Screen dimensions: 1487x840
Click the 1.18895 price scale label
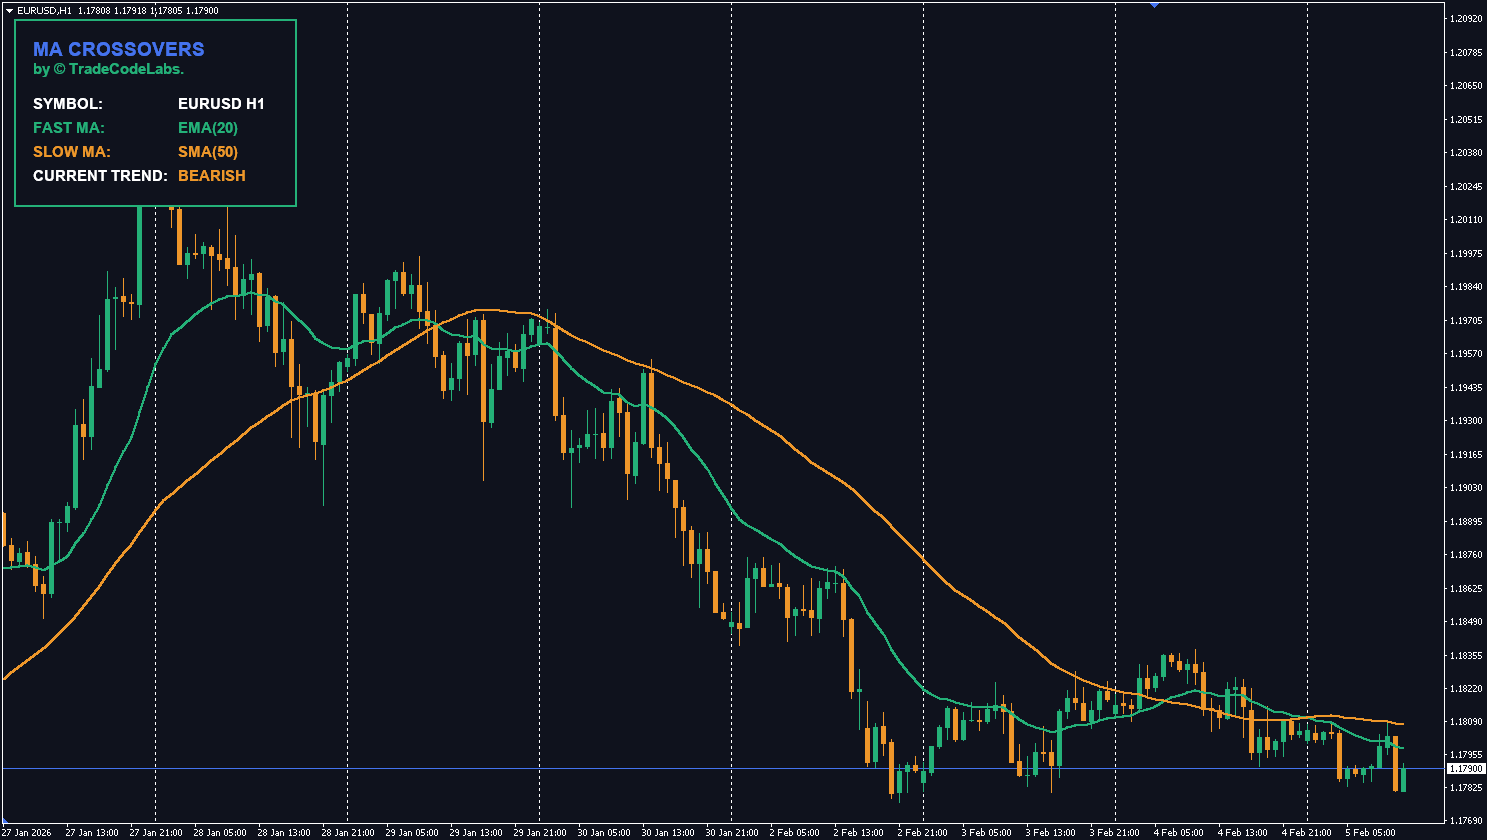click(1465, 522)
